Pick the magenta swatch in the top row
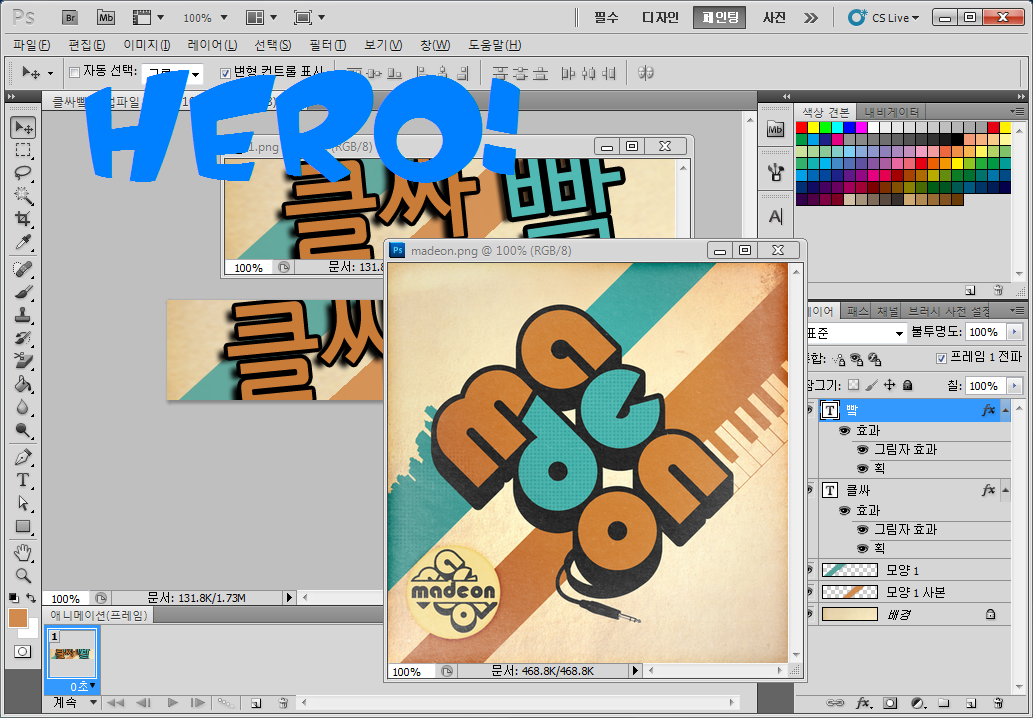Screen dimensions: 1033x718 coord(862,127)
